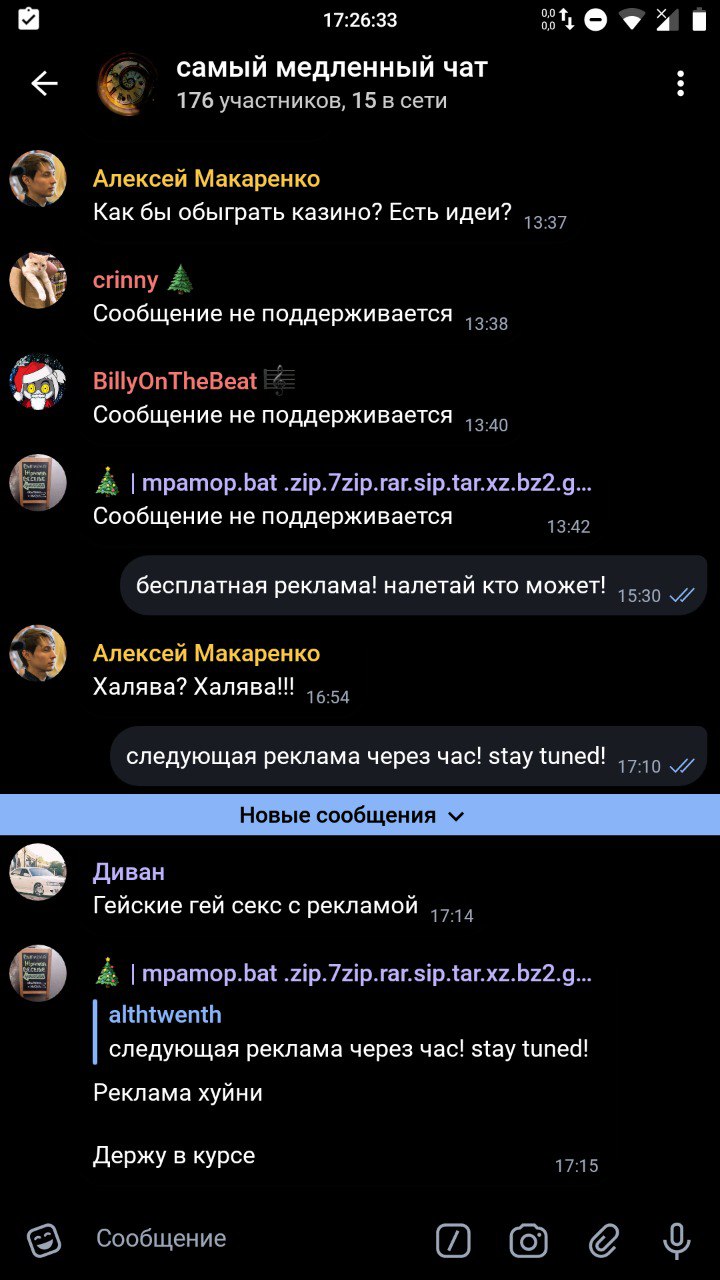
Task: Open the bot commands slash button
Action: tap(453, 1241)
